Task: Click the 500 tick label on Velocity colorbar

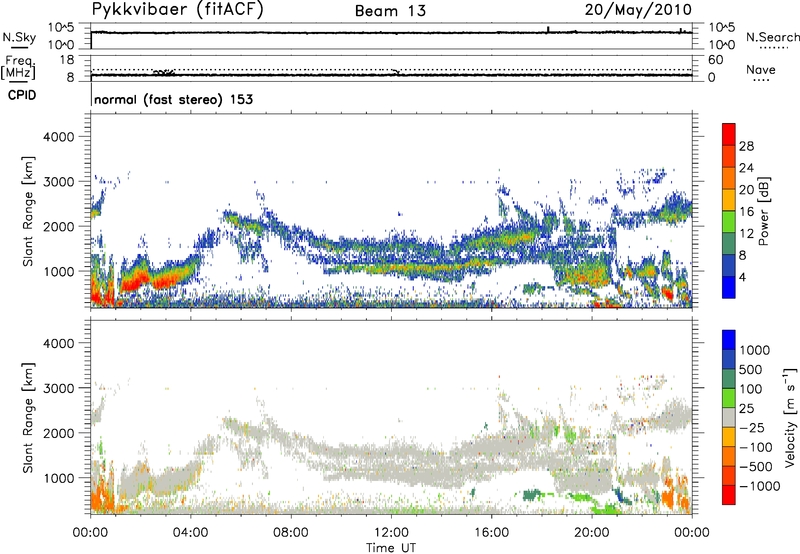Action: coord(751,369)
